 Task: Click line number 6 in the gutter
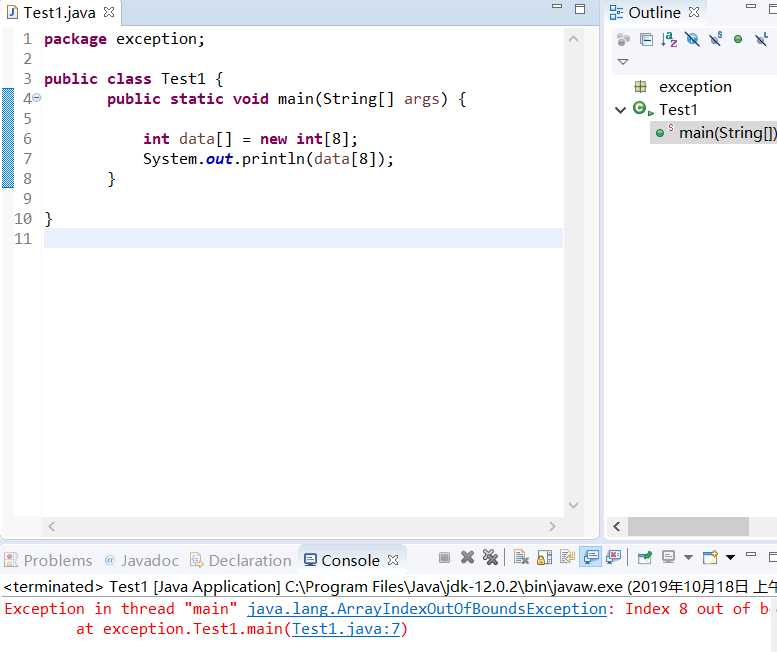27,138
